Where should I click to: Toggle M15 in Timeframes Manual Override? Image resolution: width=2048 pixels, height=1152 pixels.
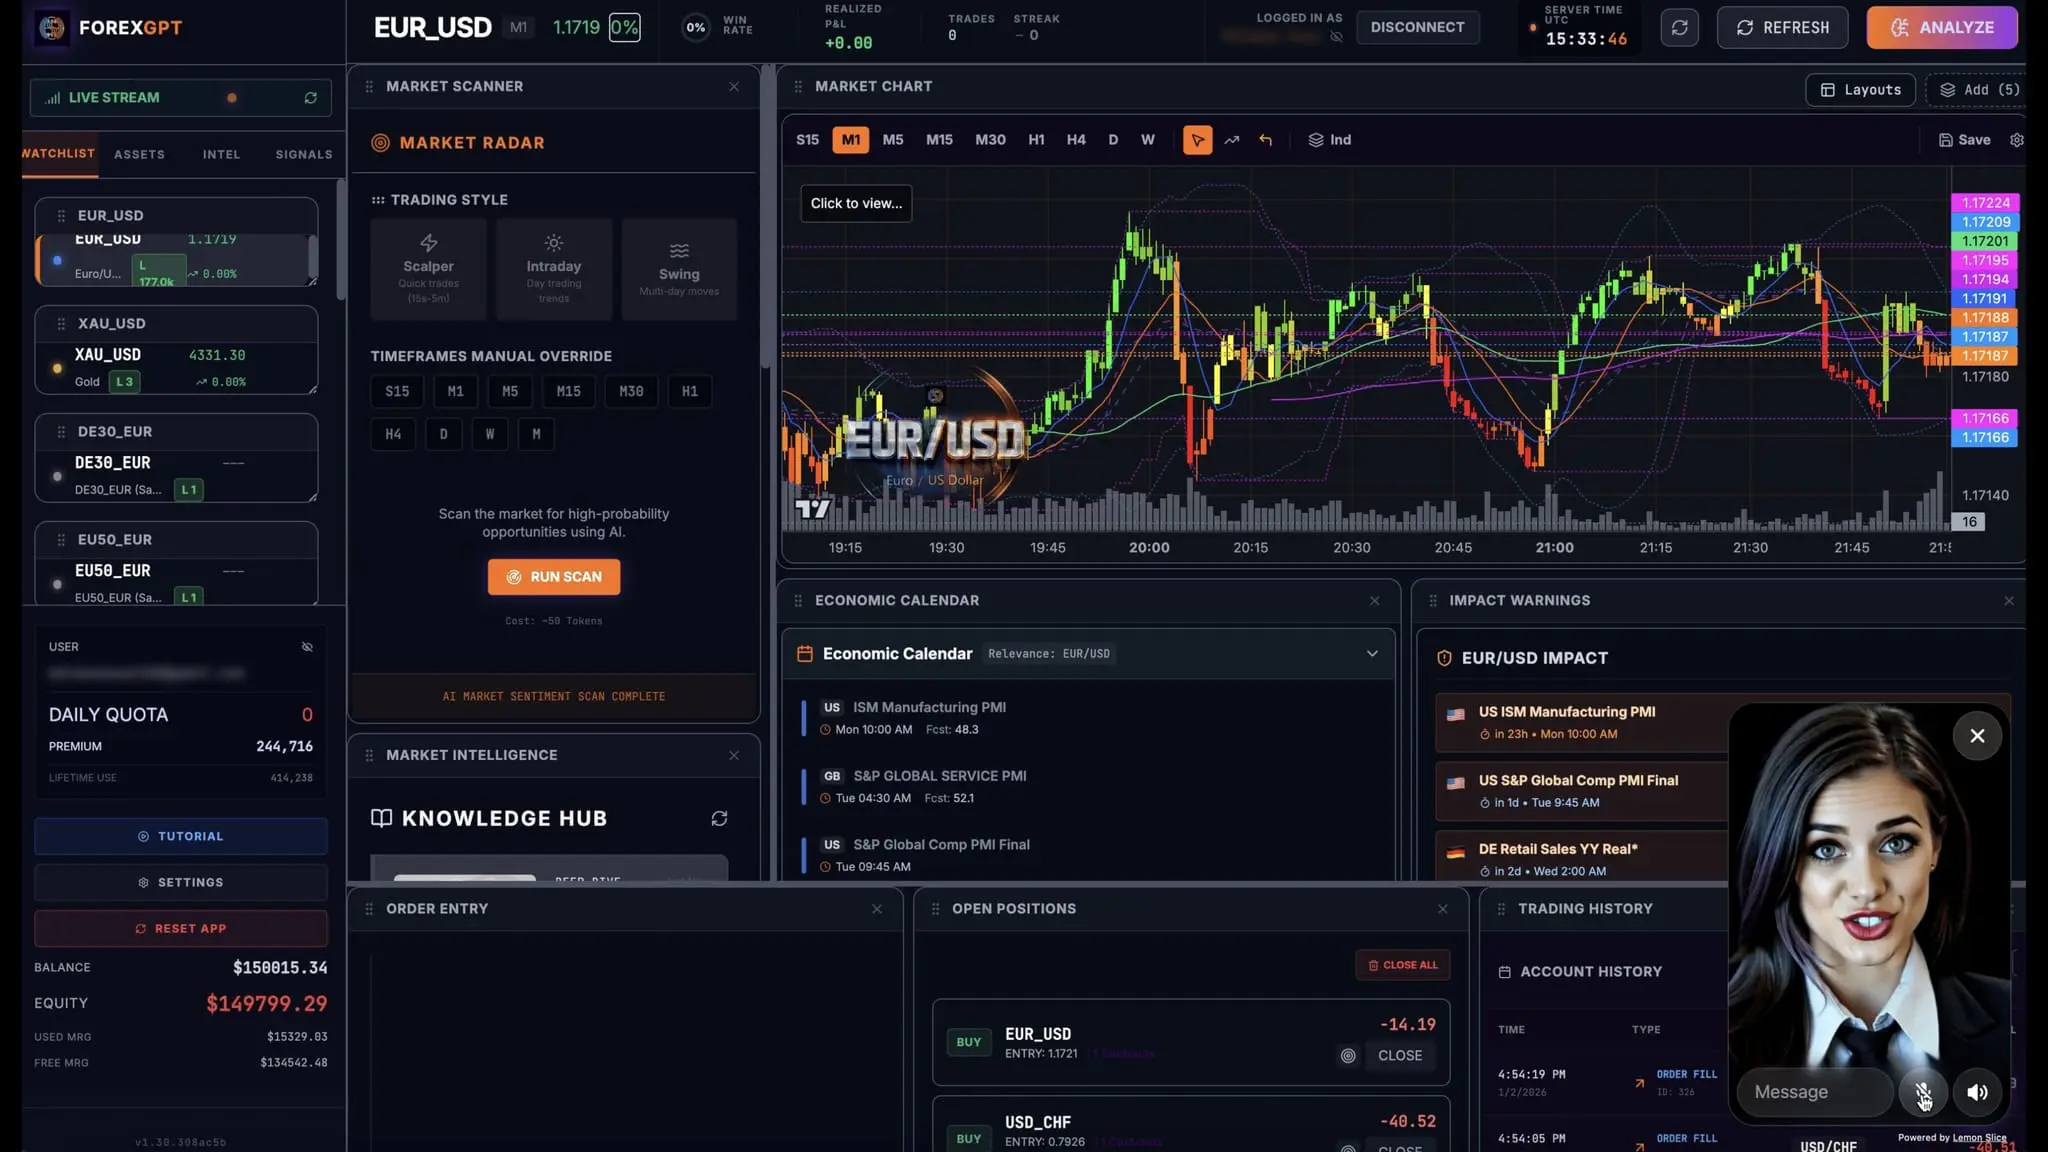click(568, 392)
